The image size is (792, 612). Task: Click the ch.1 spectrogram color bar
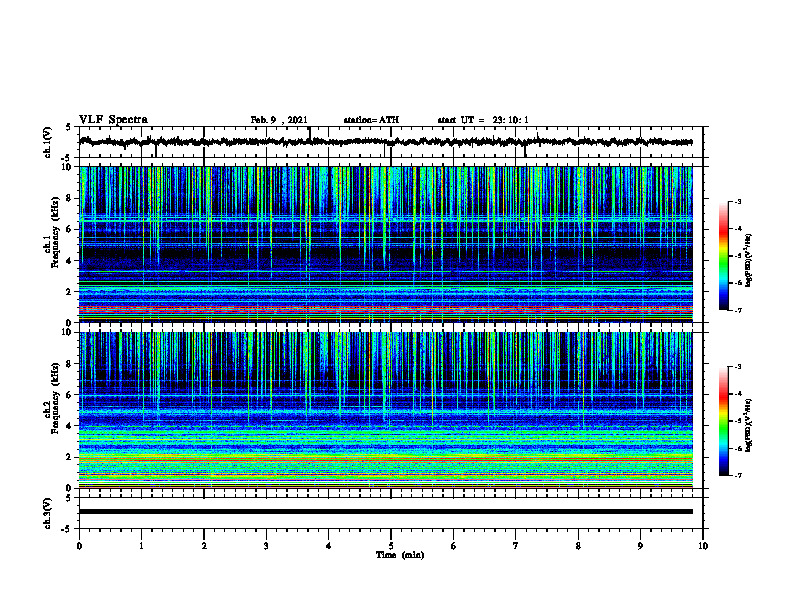click(723, 256)
